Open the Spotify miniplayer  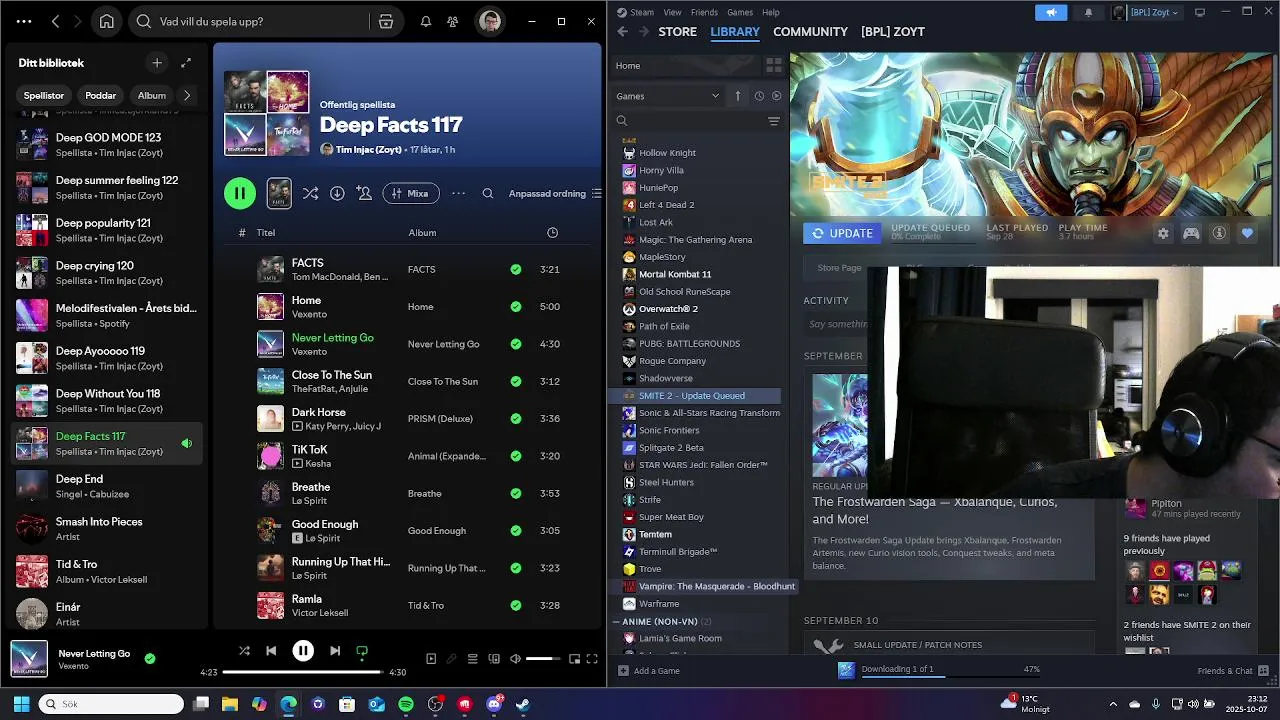coord(575,659)
